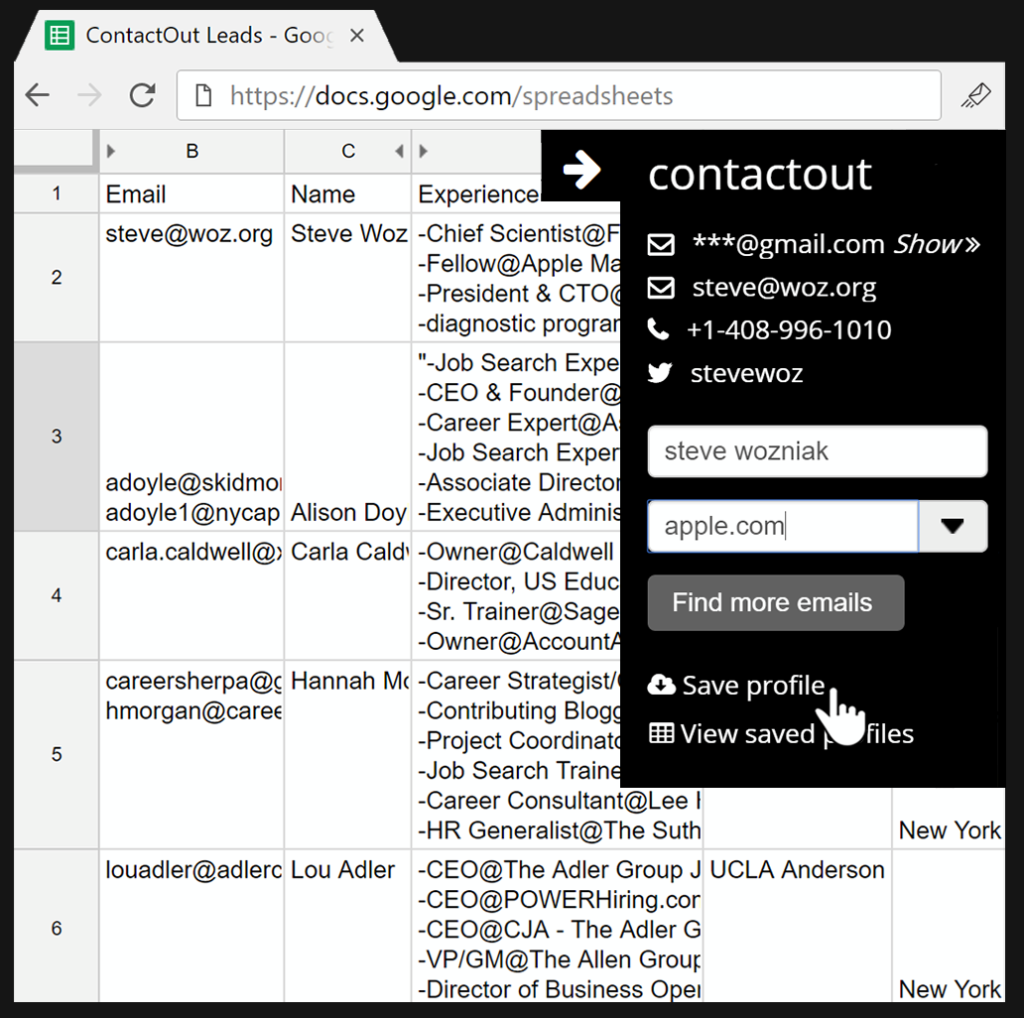Click the Experience header cell
1024x1018 pixels.
click(x=479, y=193)
